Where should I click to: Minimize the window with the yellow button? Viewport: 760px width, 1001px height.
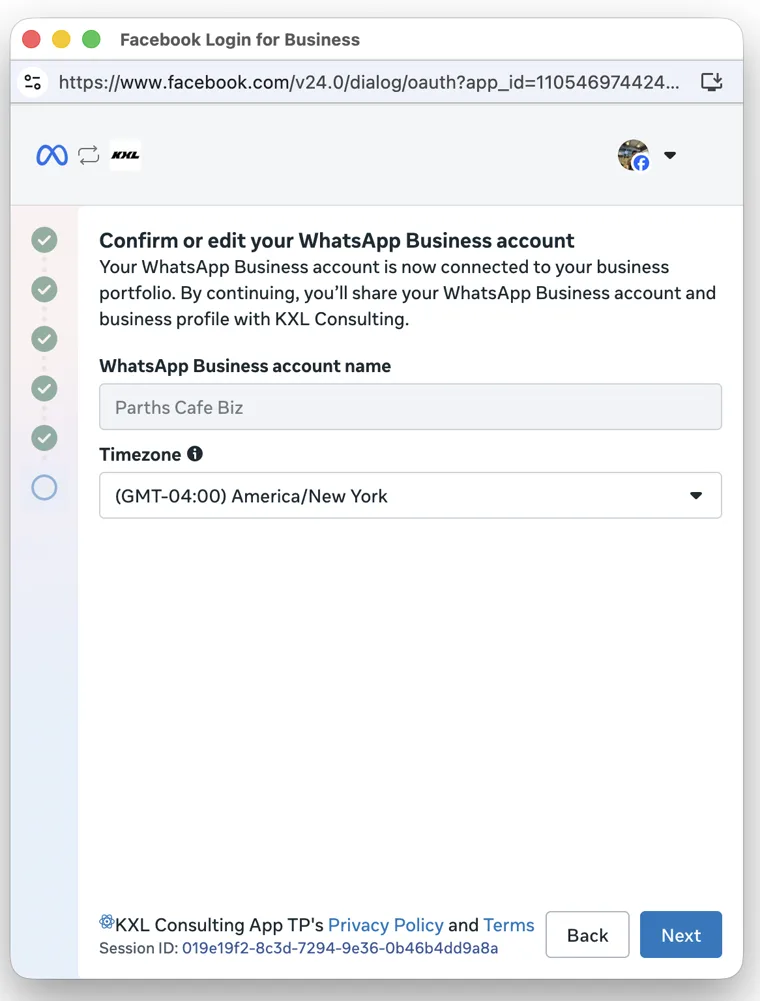(x=61, y=40)
